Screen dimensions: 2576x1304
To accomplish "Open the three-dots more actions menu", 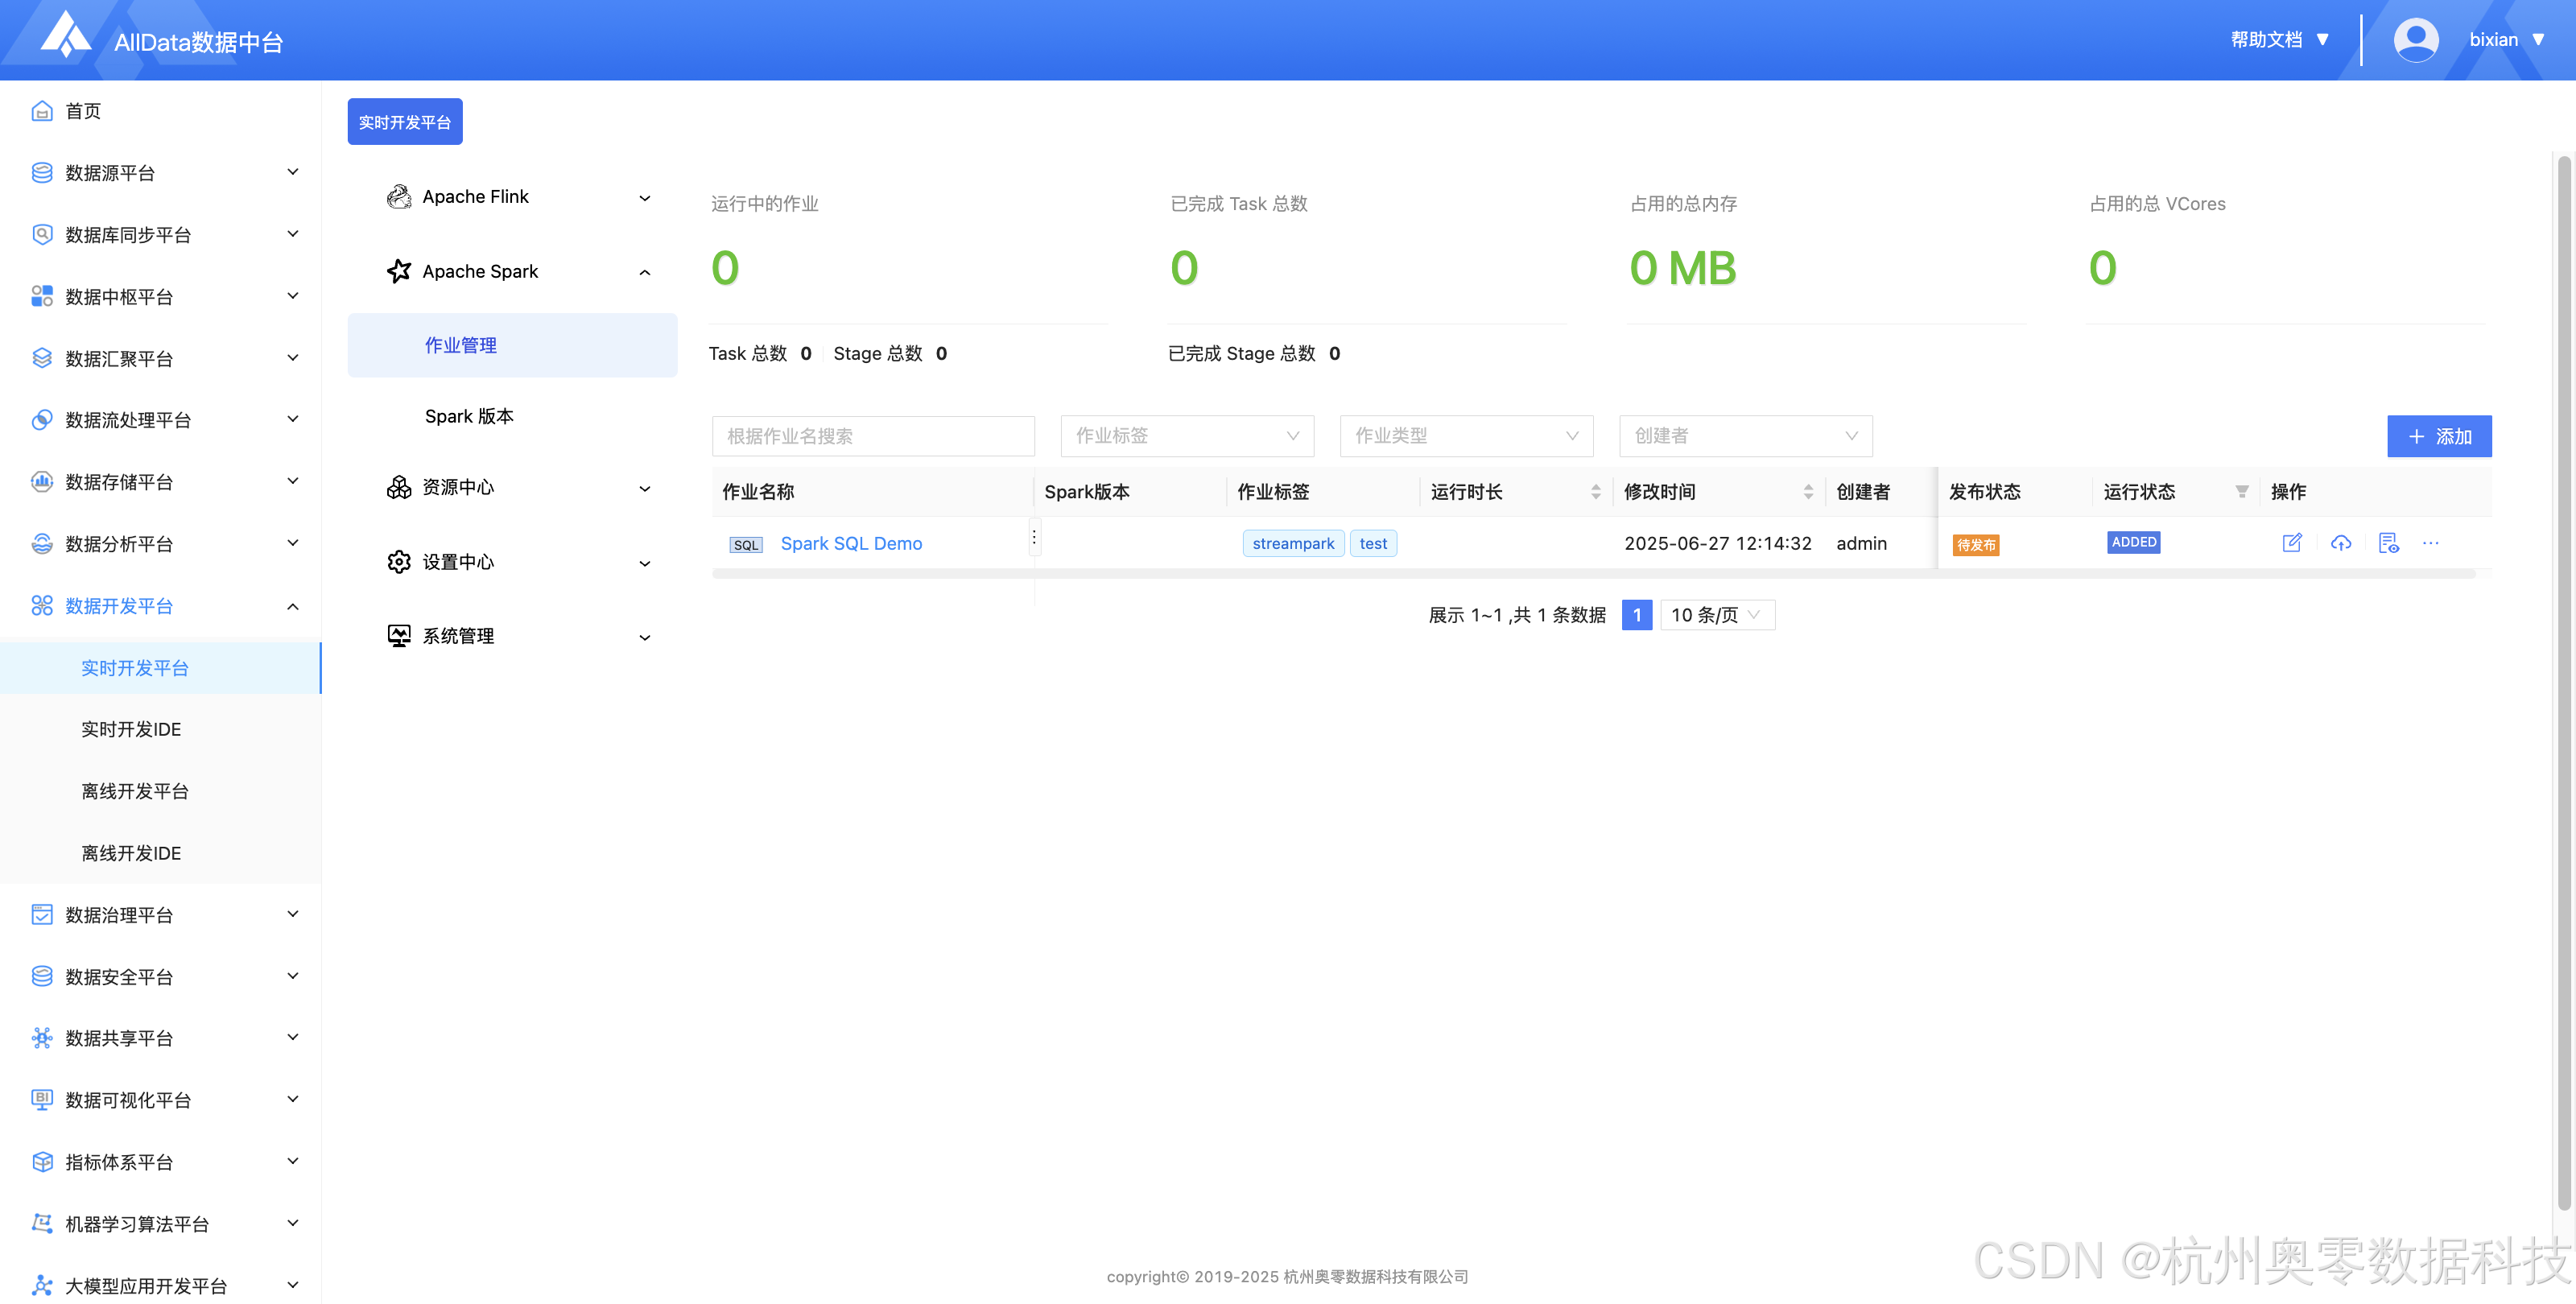I will pyautogui.click(x=2431, y=543).
